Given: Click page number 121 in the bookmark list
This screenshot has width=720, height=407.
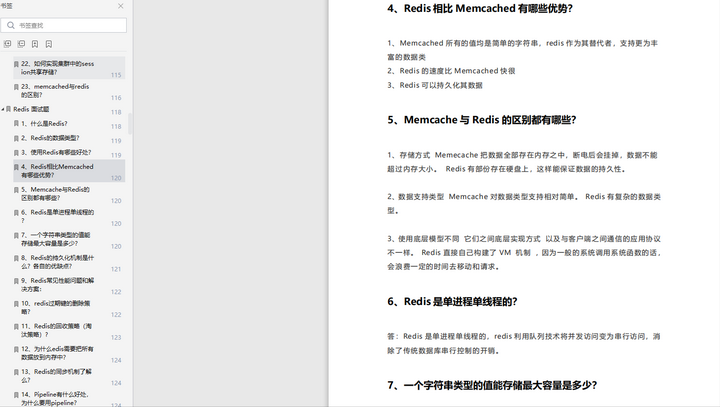Looking at the screenshot, I should click(x=116, y=269).
